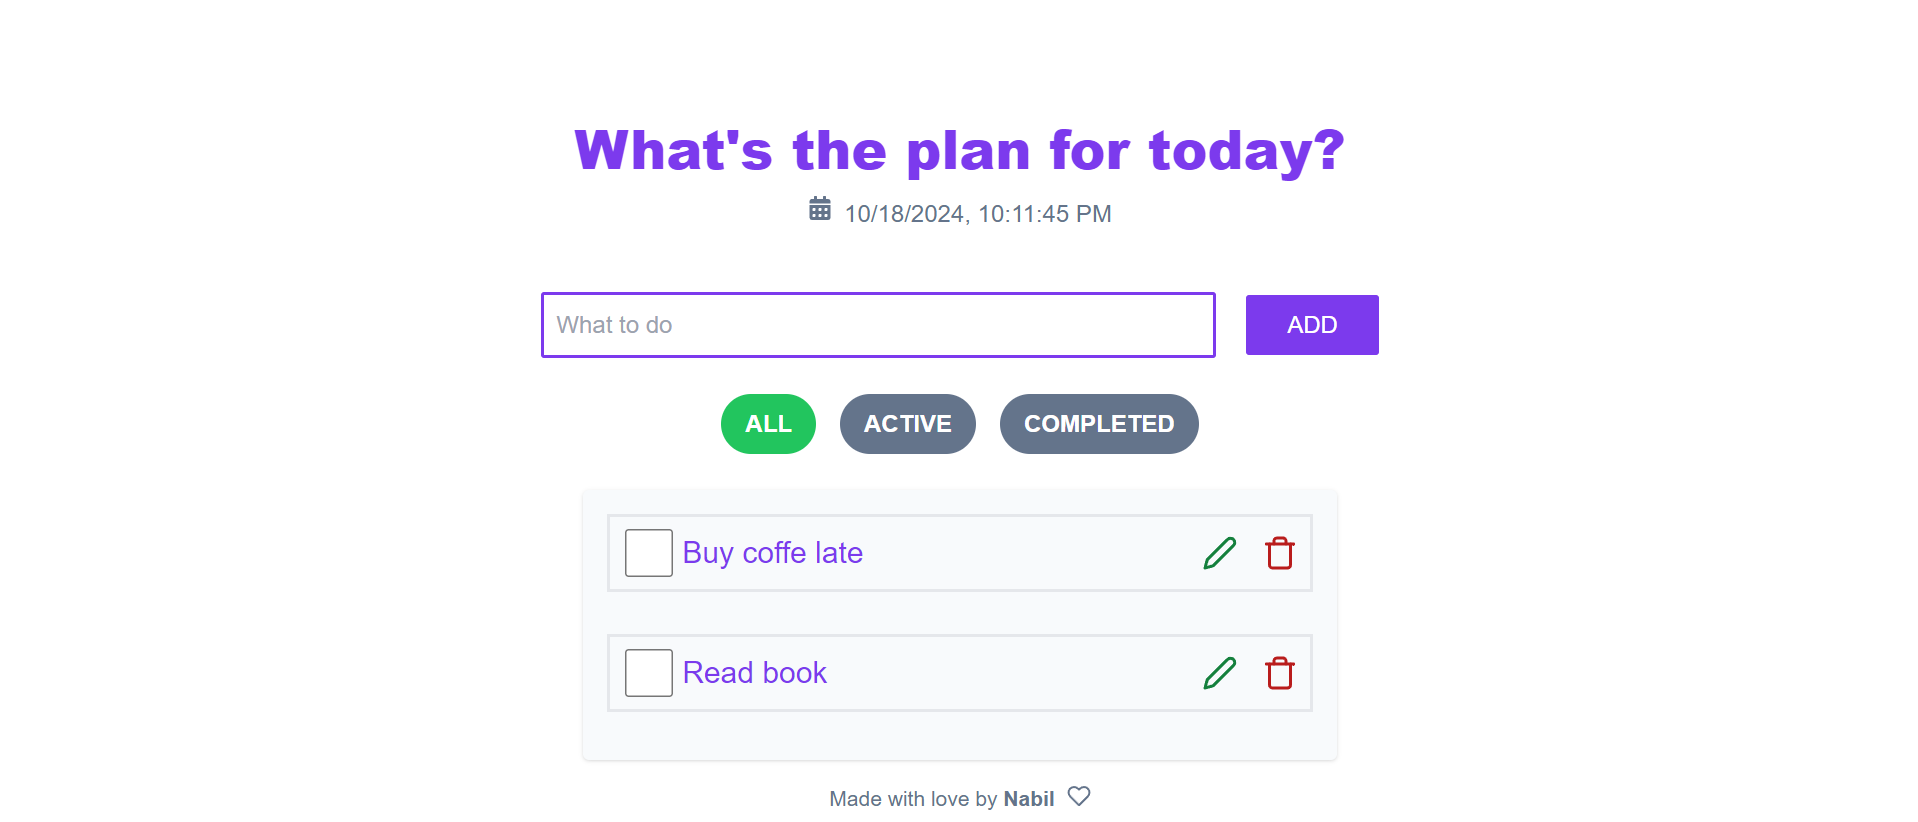The image size is (1918, 822).
Task: Show all tasks with ALL filter
Action: 768,424
